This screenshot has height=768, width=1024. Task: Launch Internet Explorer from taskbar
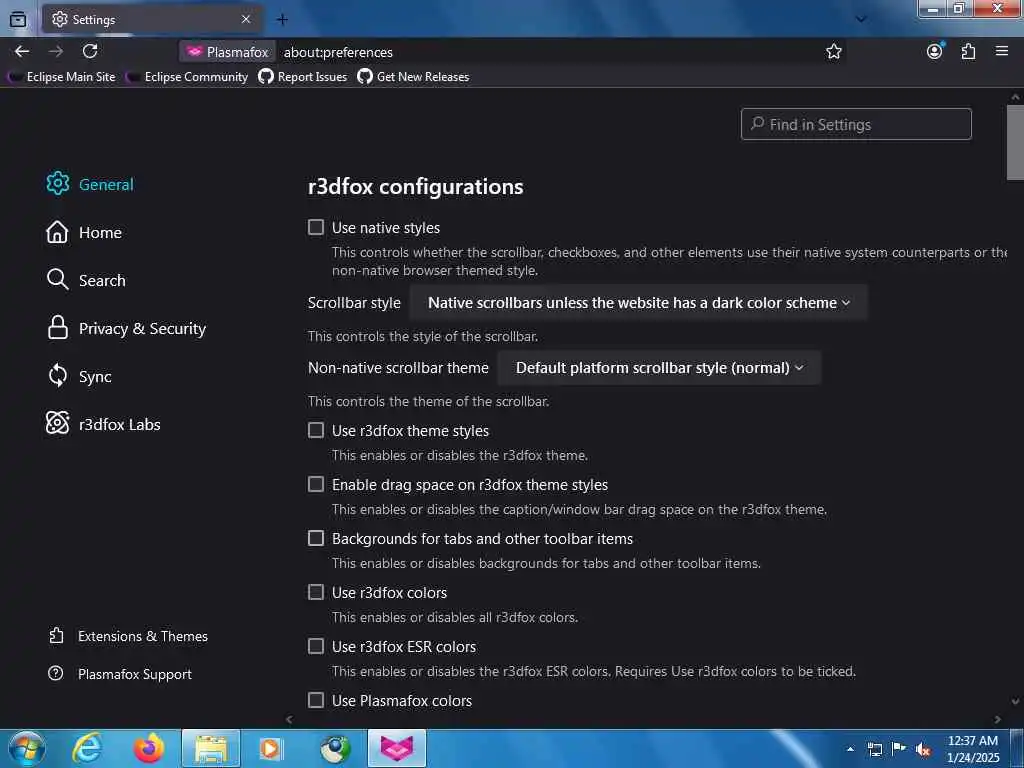click(x=88, y=748)
